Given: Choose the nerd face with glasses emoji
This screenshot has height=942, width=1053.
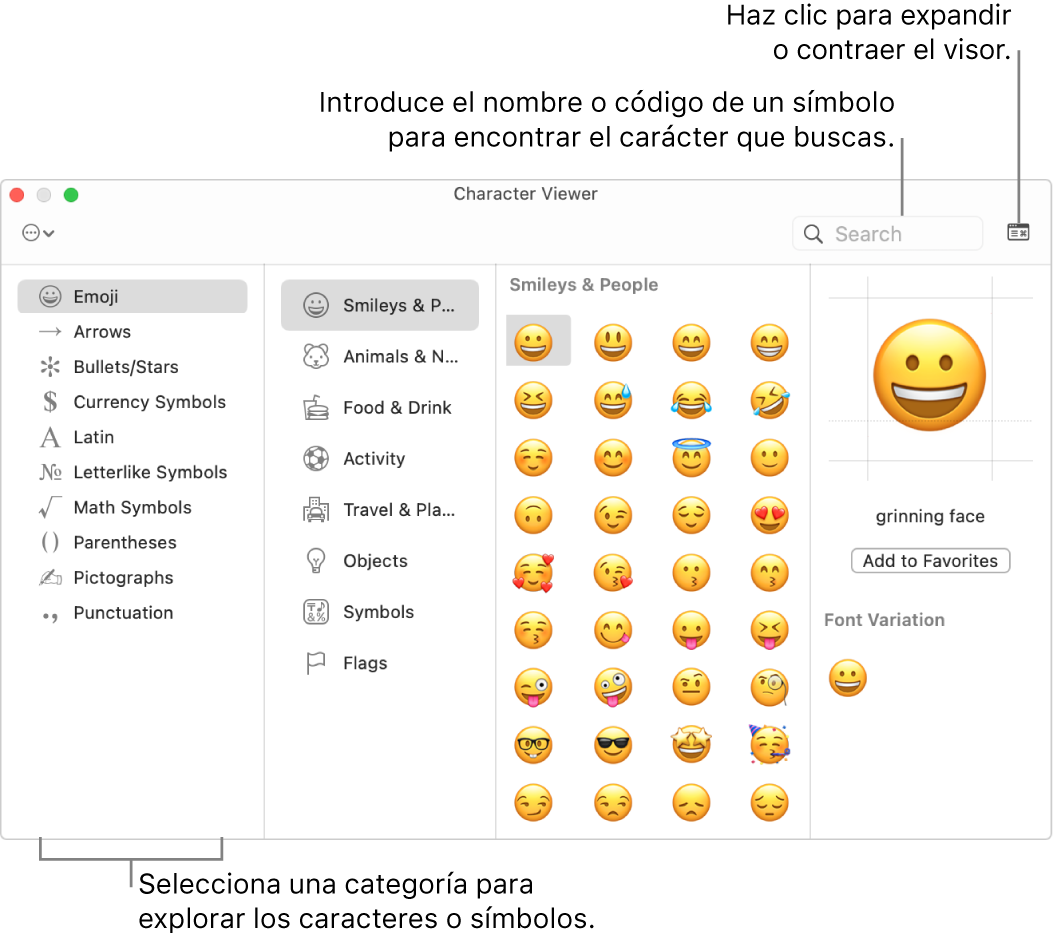Looking at the screenshot, I should 533,745.
